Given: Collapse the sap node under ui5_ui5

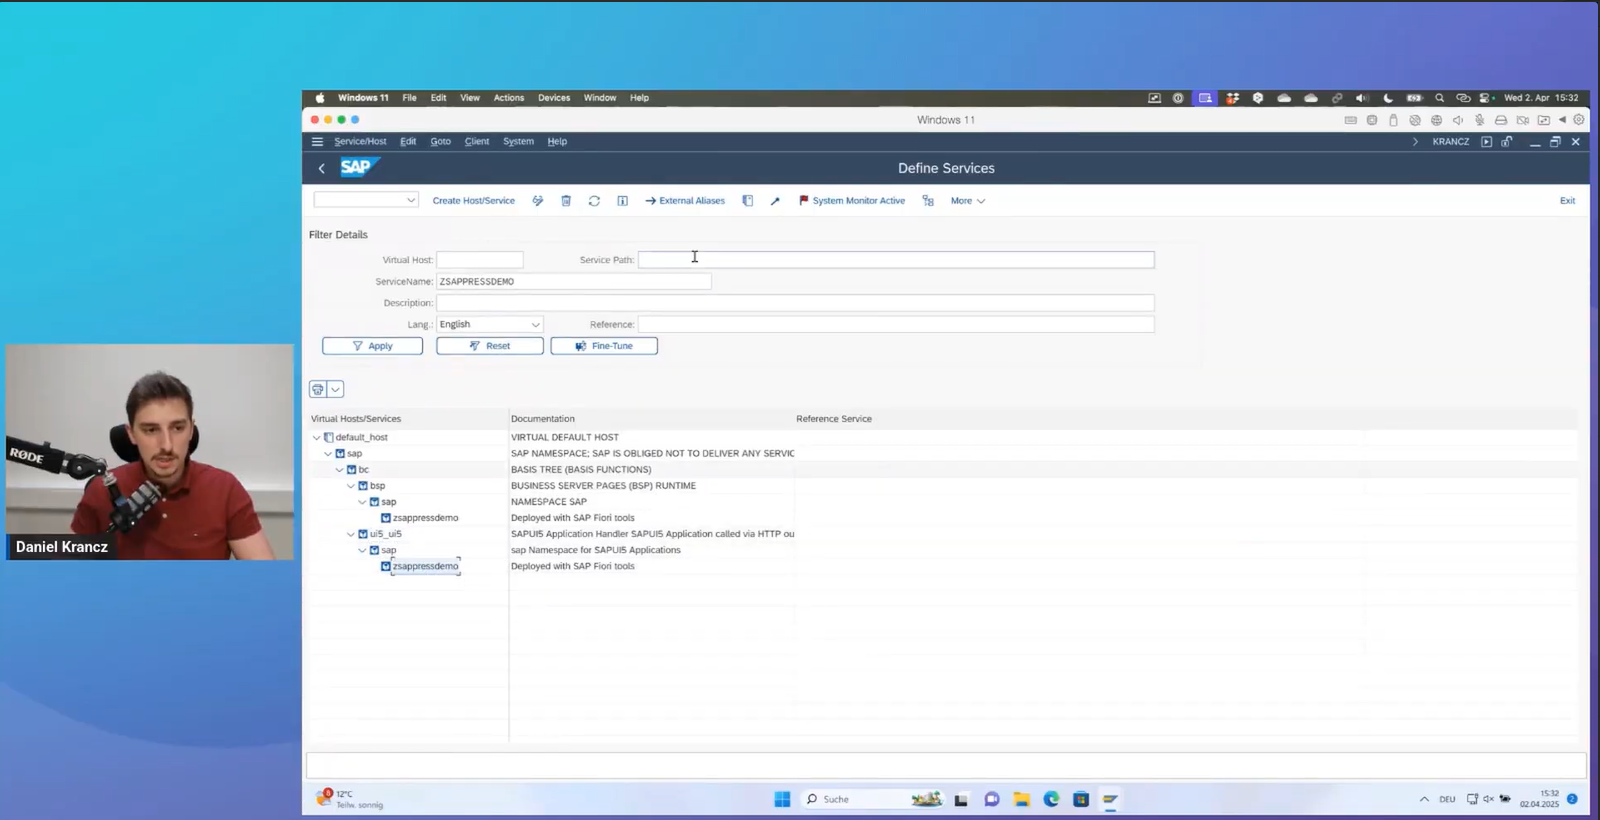Looking at the screenshot, I should coord(362,550).
